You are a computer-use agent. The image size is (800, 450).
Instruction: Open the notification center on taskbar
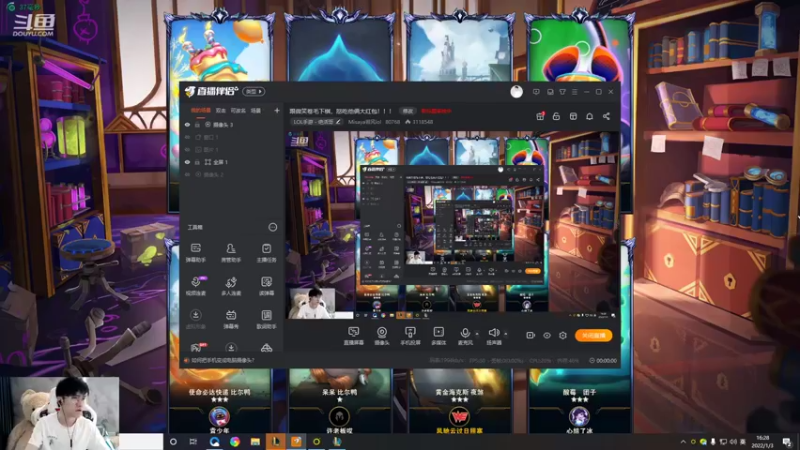click(787, 442)
